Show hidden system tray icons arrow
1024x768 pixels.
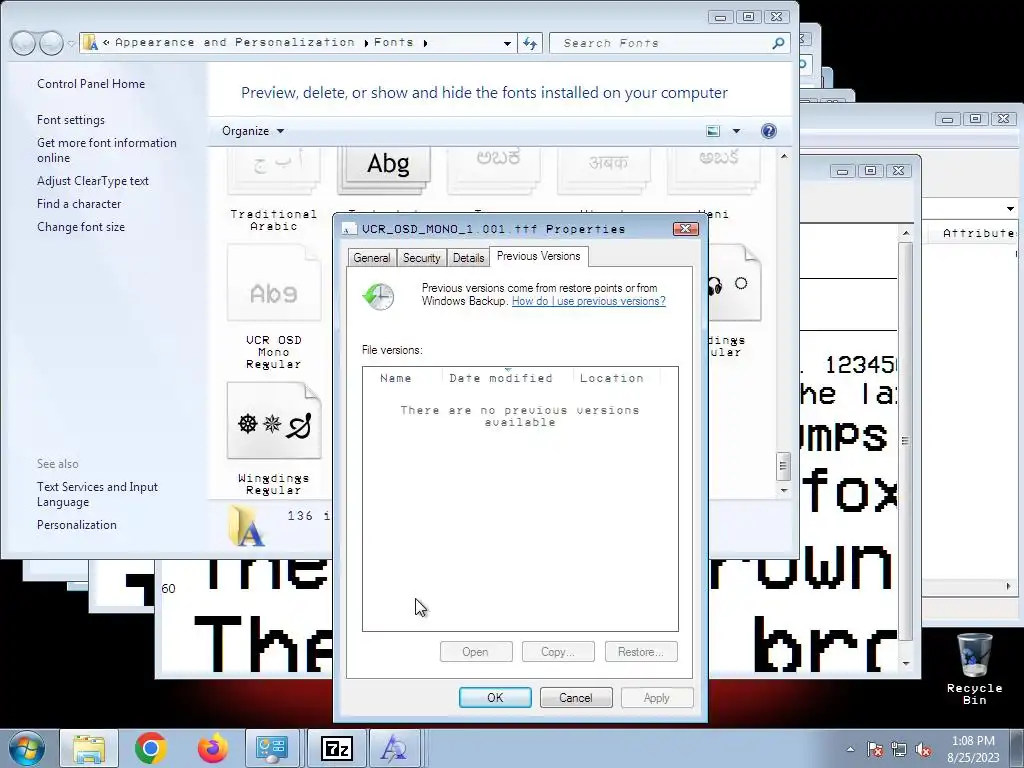click(850, 749)
